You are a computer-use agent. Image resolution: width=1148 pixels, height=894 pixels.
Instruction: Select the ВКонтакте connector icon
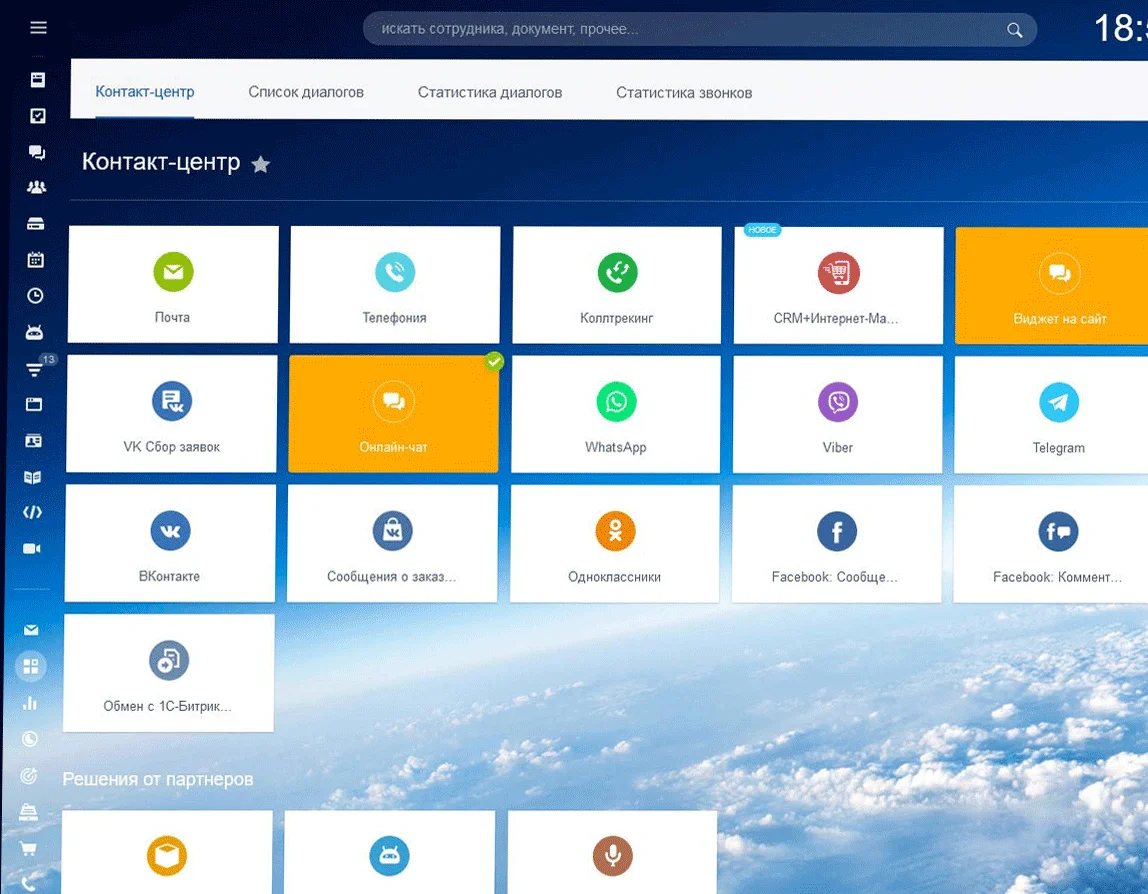point(170,532)
